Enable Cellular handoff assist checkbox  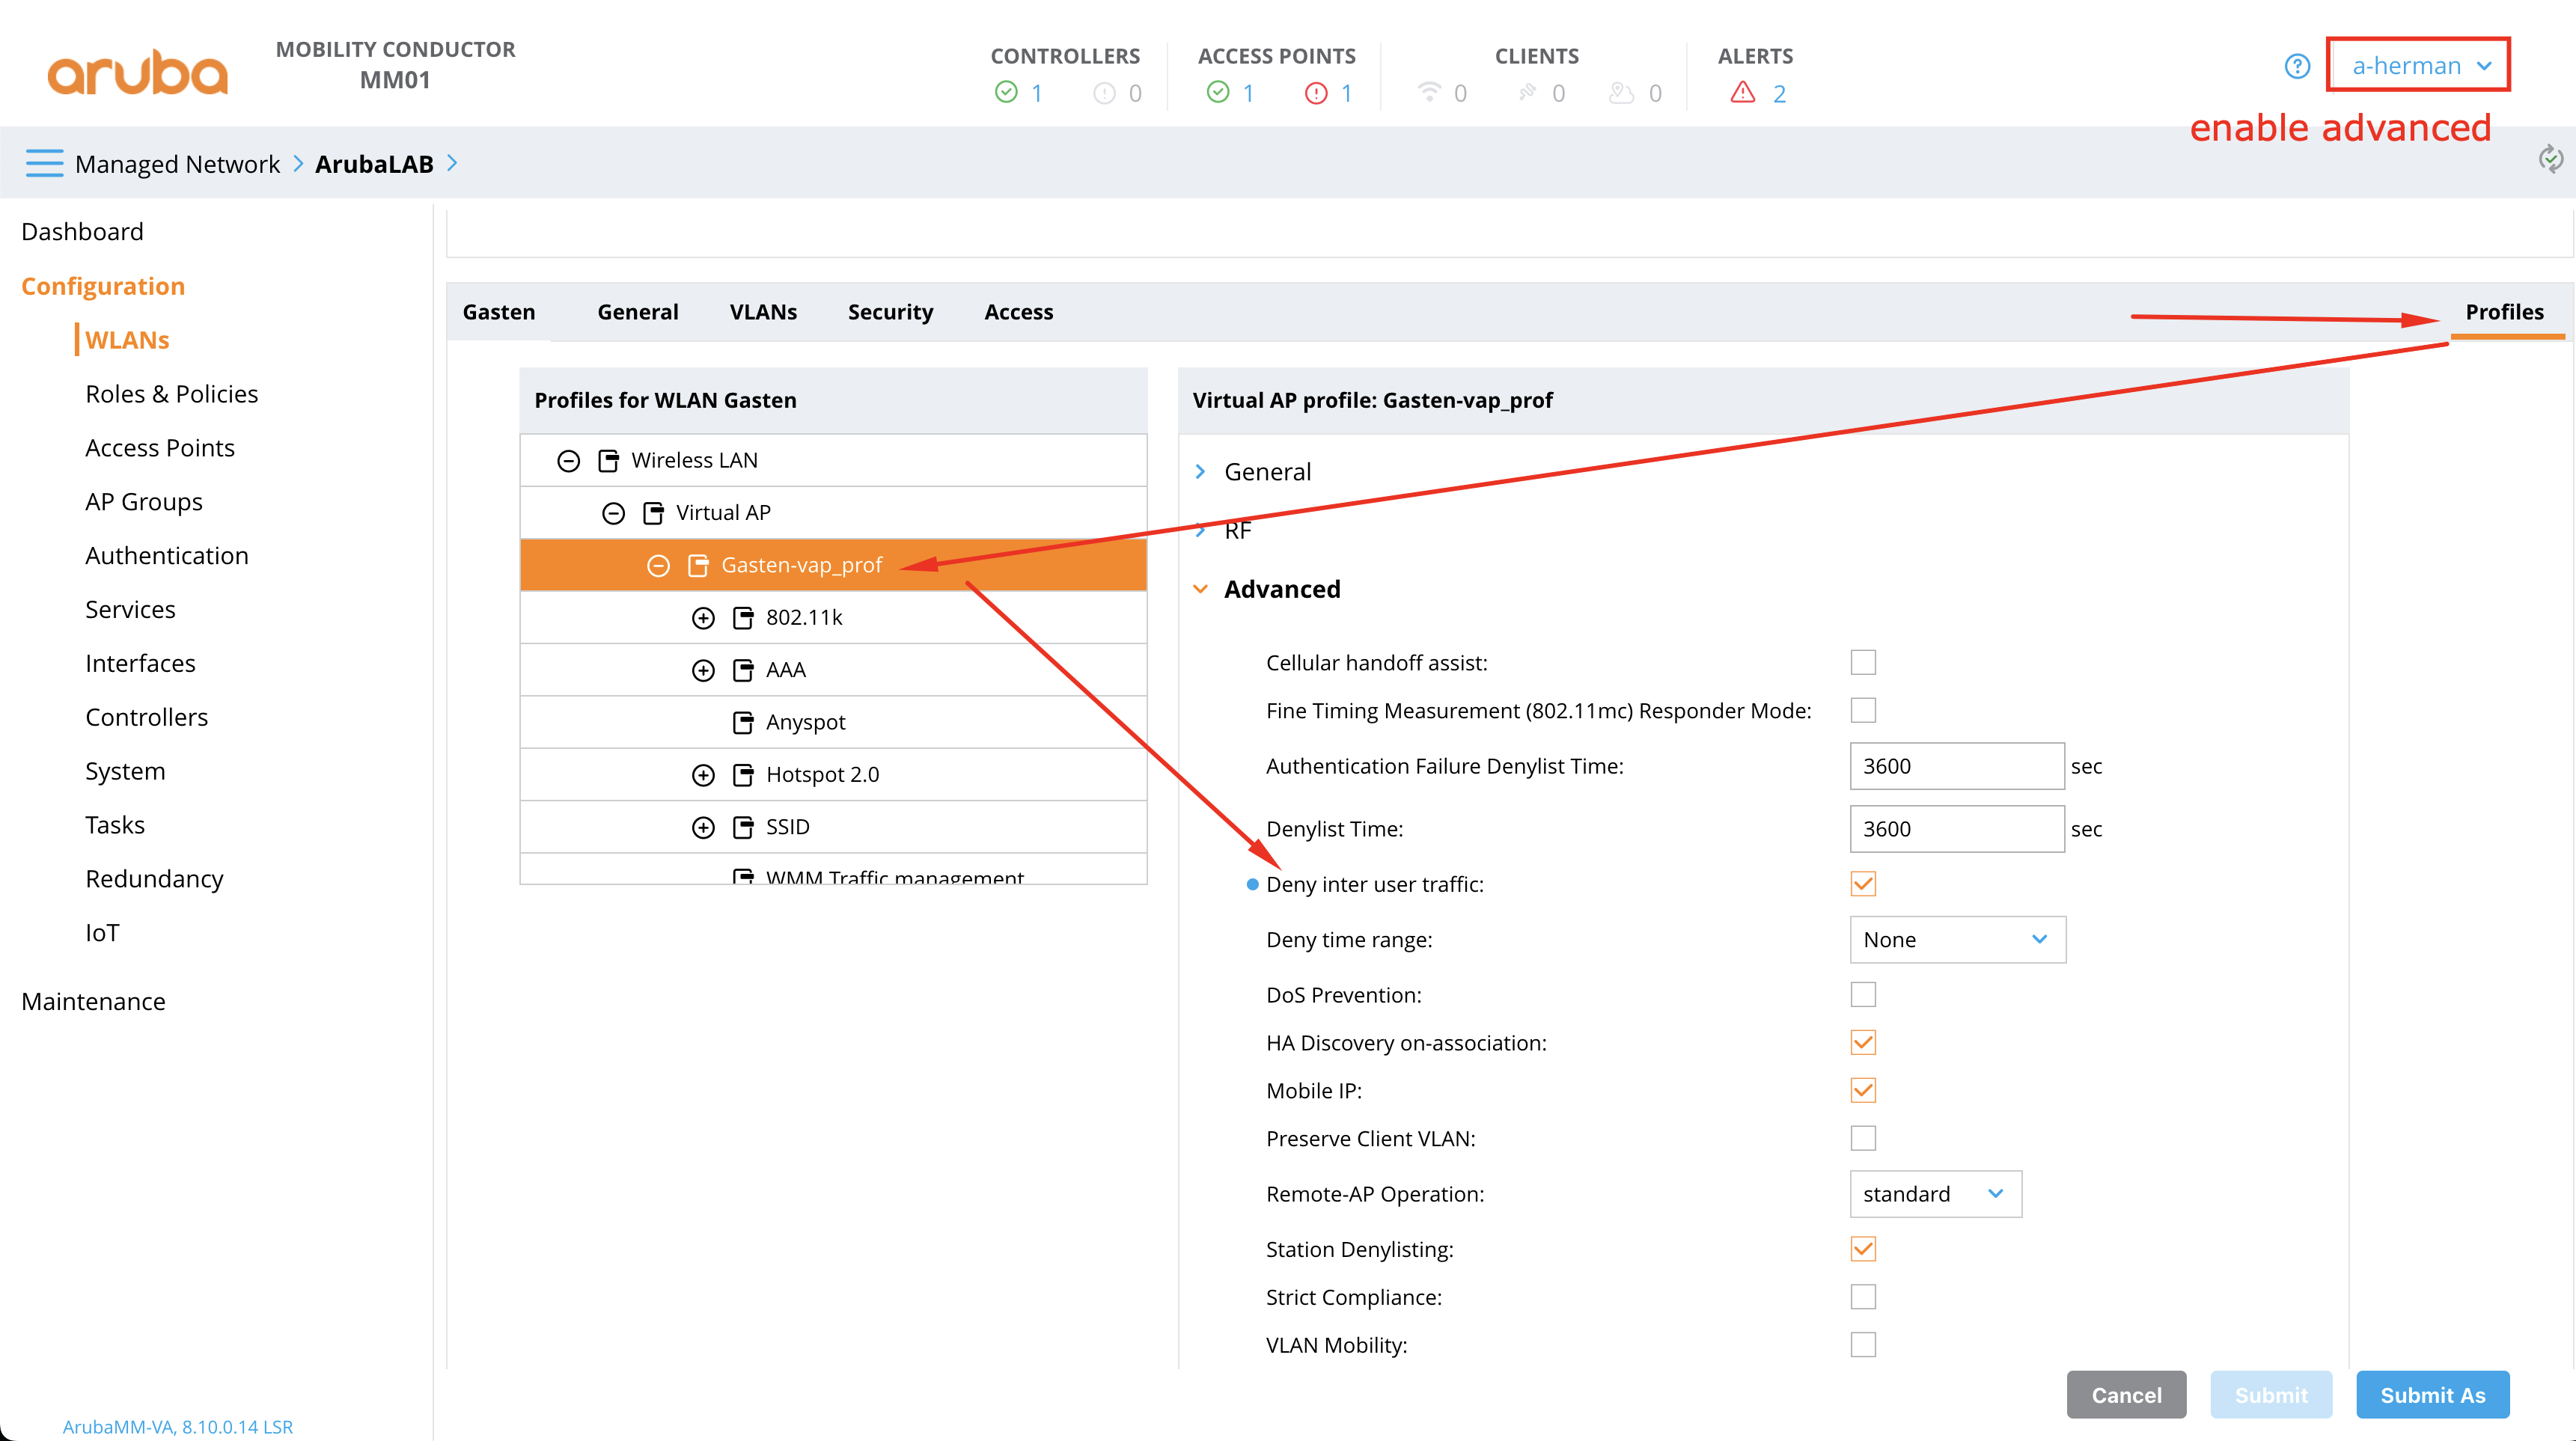1862,662
